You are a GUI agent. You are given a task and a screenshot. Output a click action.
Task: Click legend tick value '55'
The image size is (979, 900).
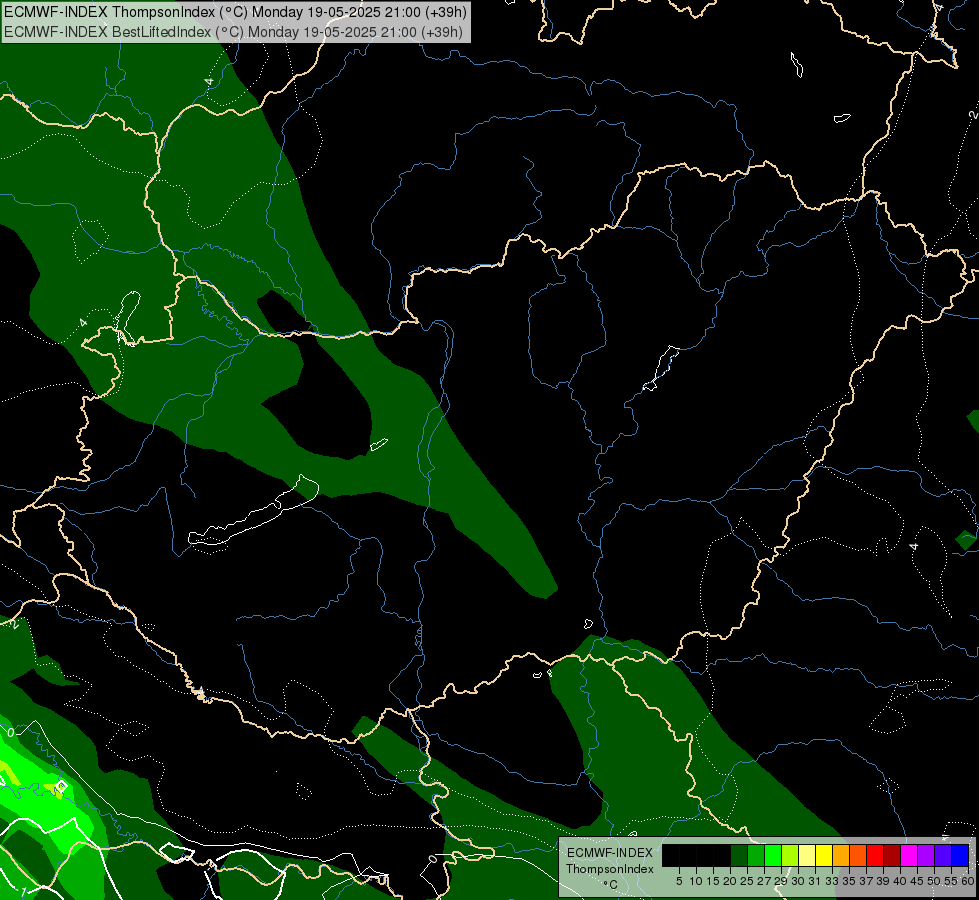(950, 881)
